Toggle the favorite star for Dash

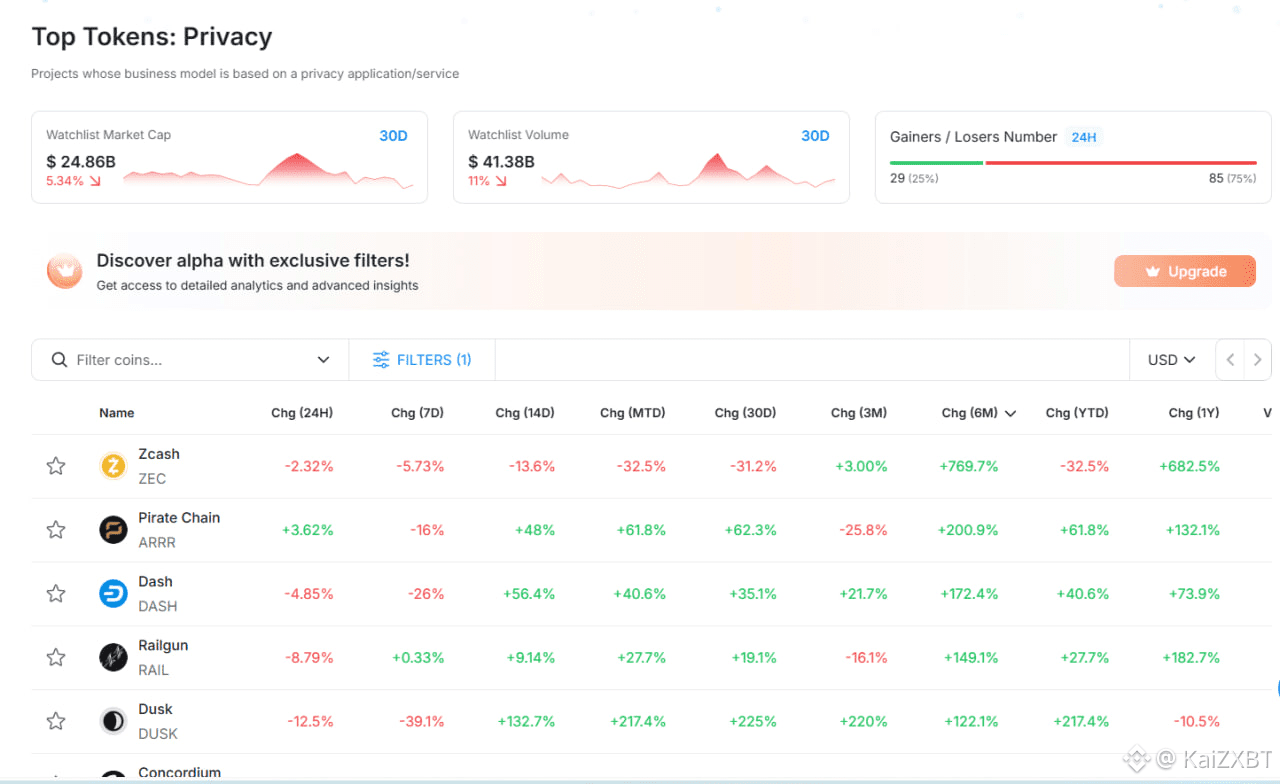point(56,594)
